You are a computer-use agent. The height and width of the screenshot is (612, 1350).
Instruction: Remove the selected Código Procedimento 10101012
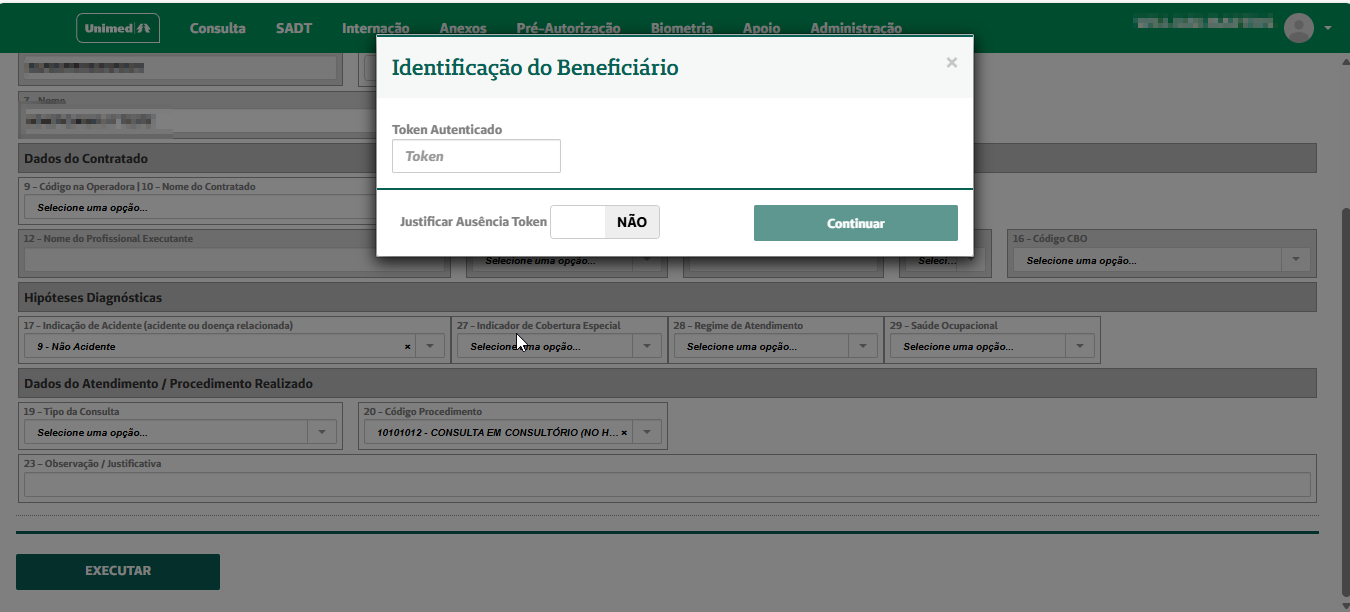pos(624,431)
